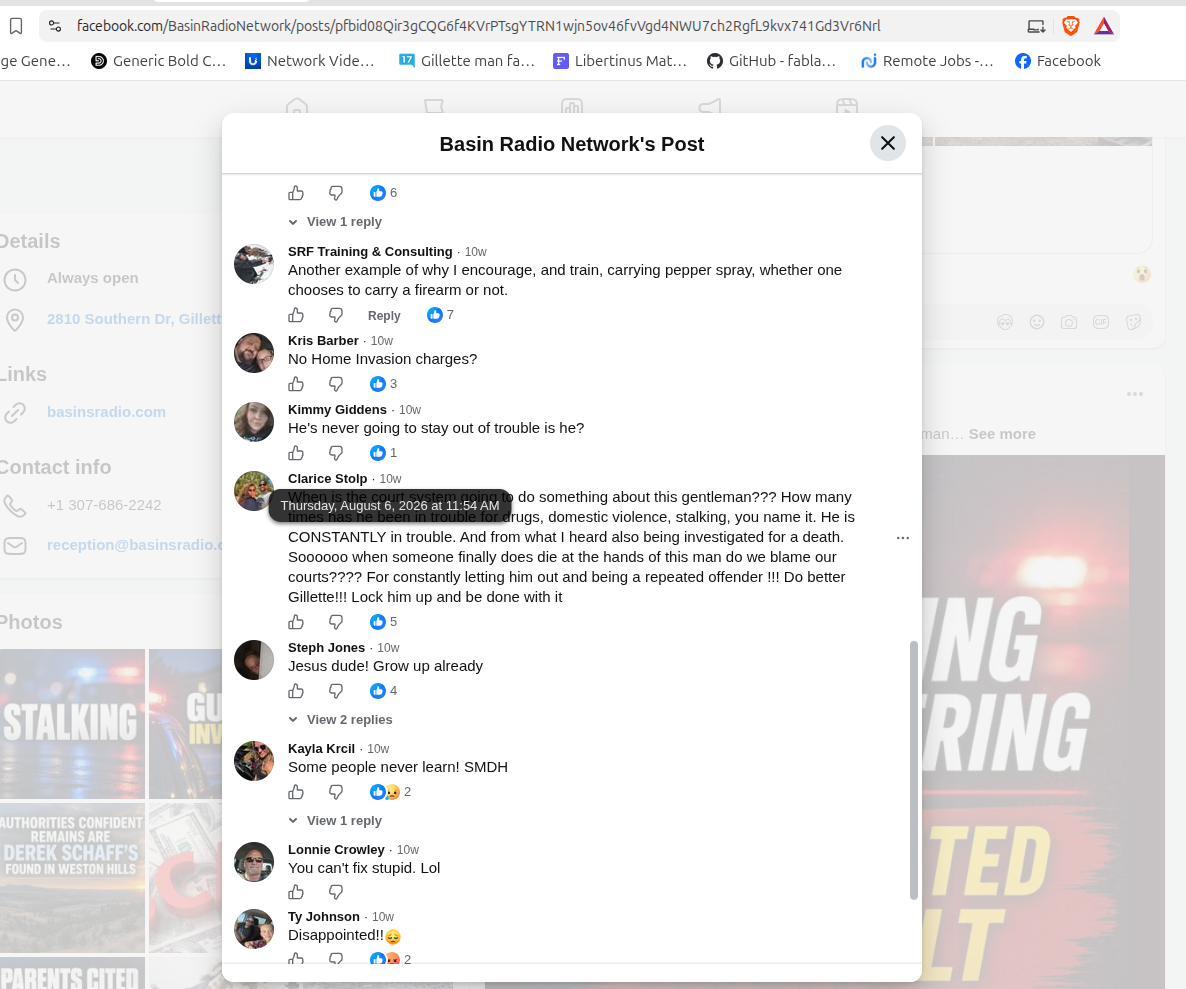The image size is (1186, 989).
Task: Close the Basin Radio Network's Post dialog
Action: click(x=888, y=143)
